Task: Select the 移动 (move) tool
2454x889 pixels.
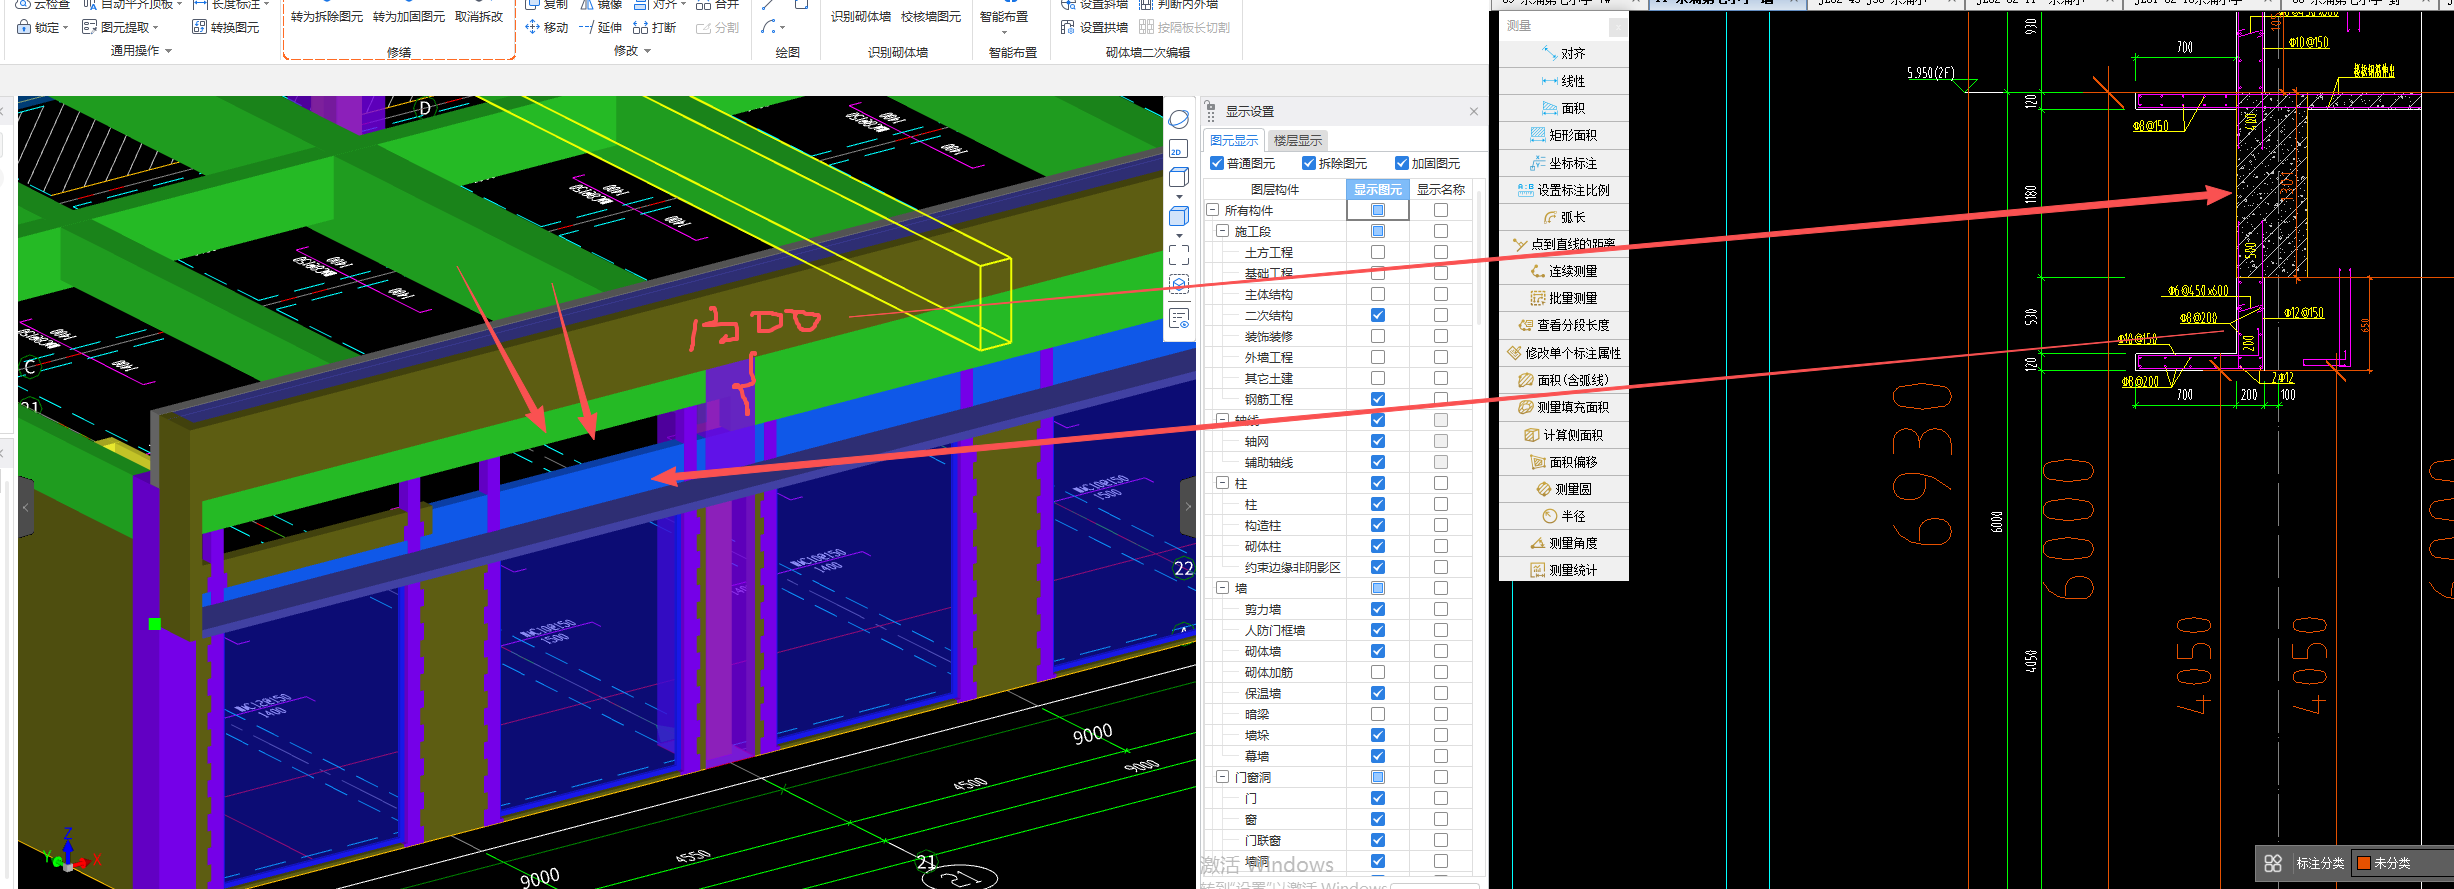Action: pyautogui.click(x=546, y=27)
